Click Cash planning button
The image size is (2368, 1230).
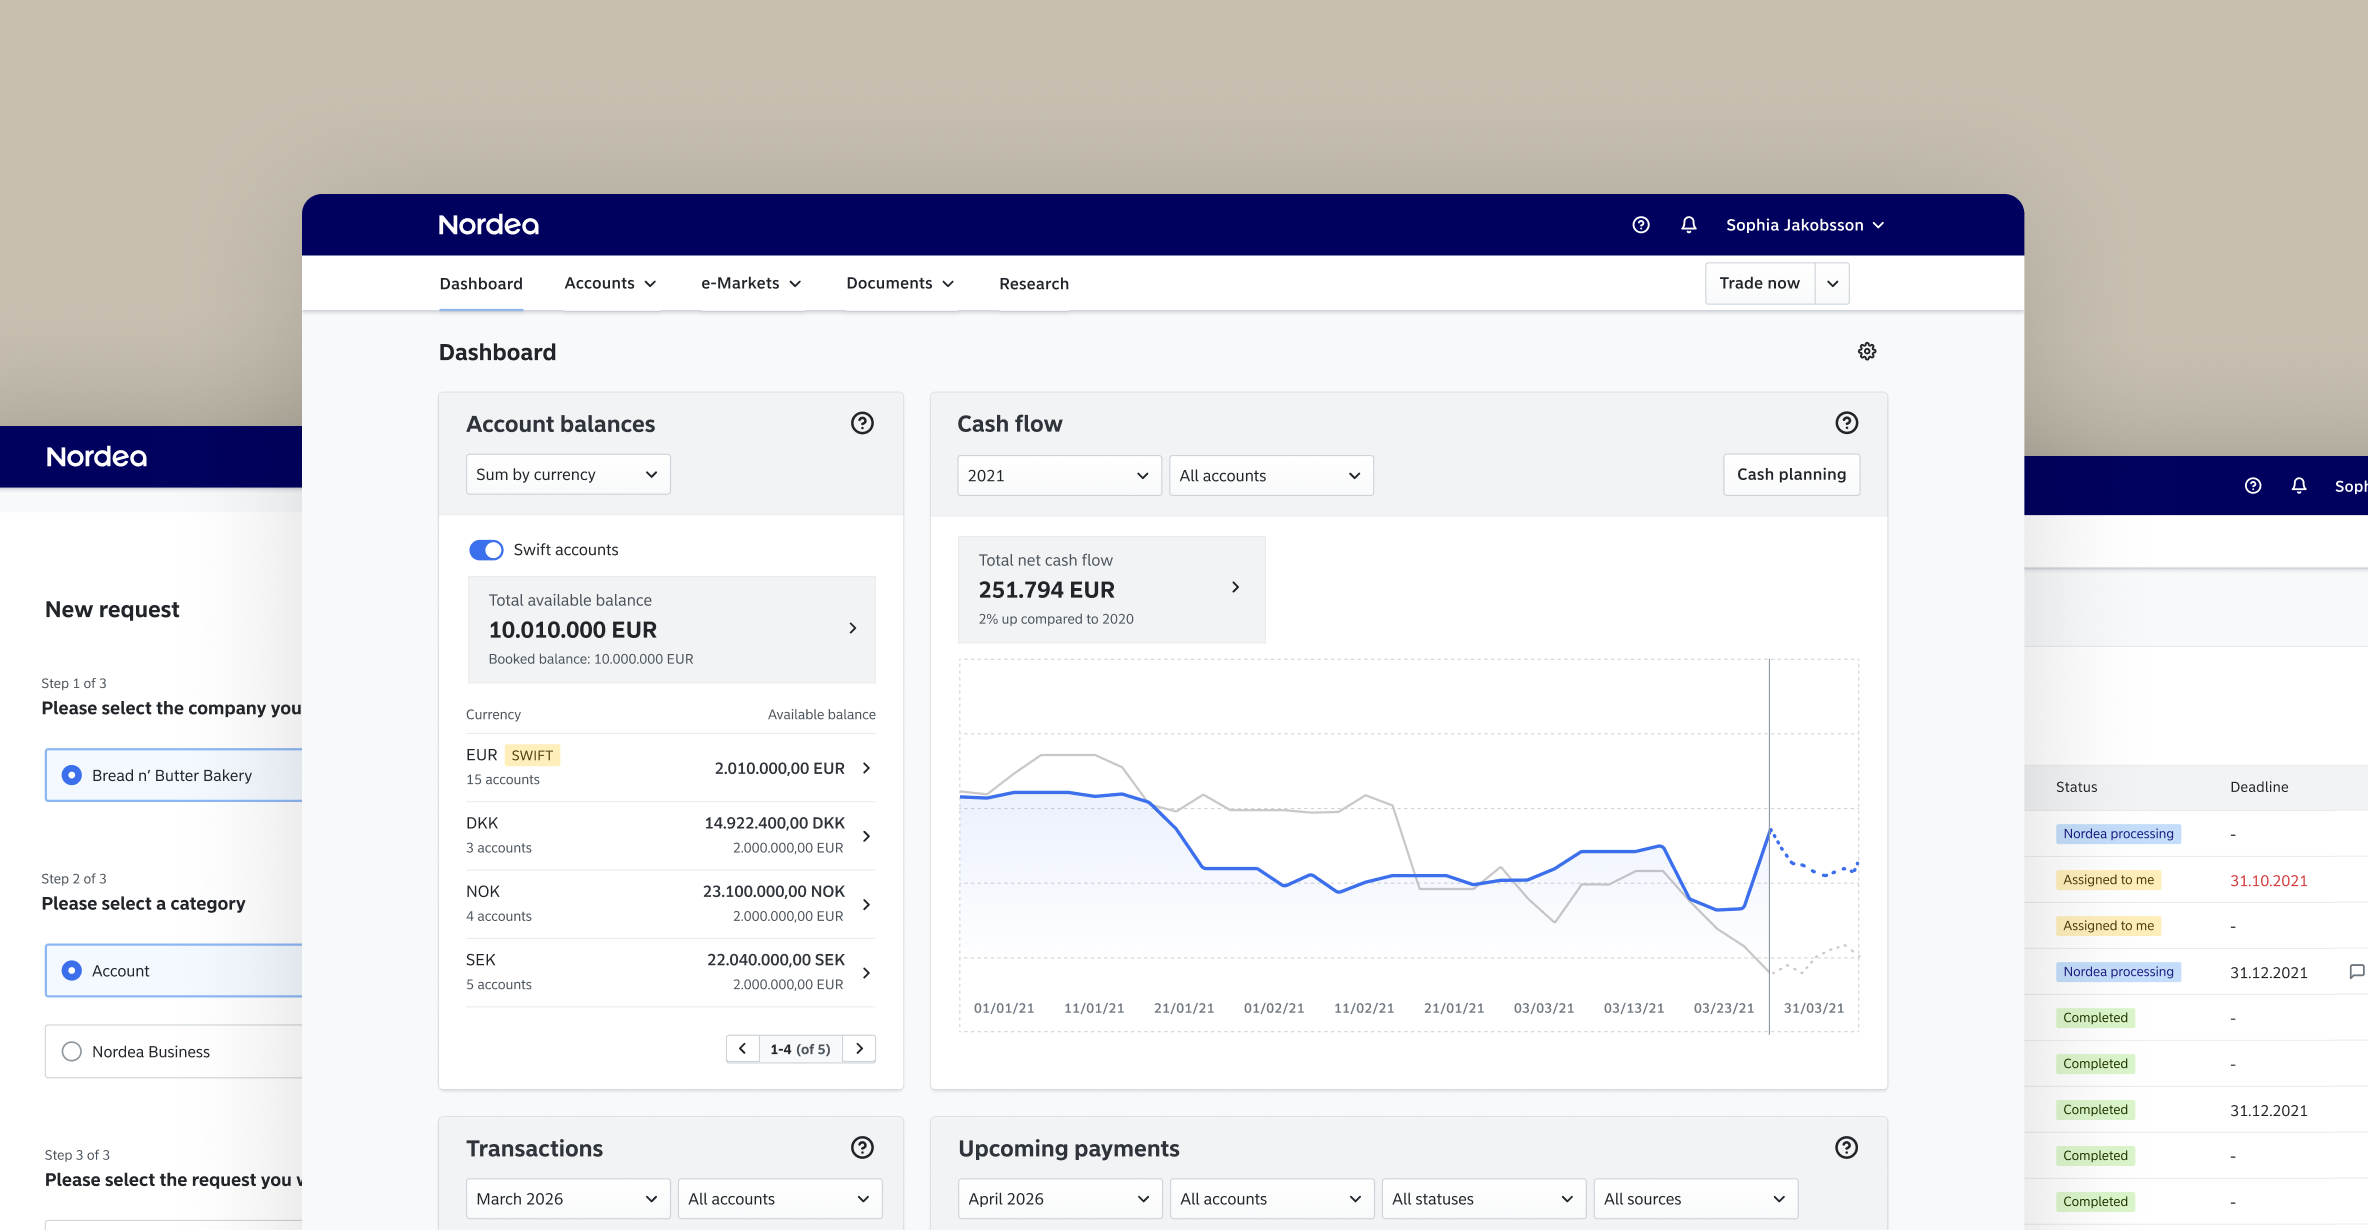coord(1792,475)
